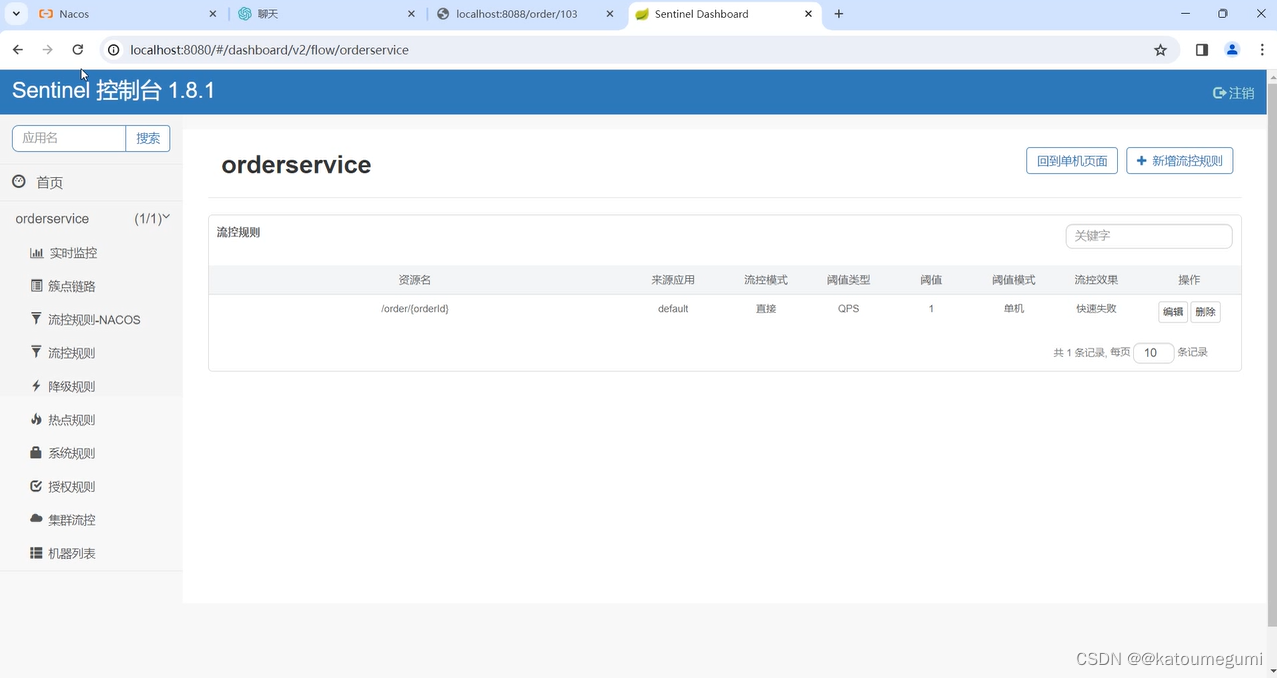Screen dimensions: 1277x678
Task: Click the 集群流控 cloud icon
Action: tap(37, 519)
